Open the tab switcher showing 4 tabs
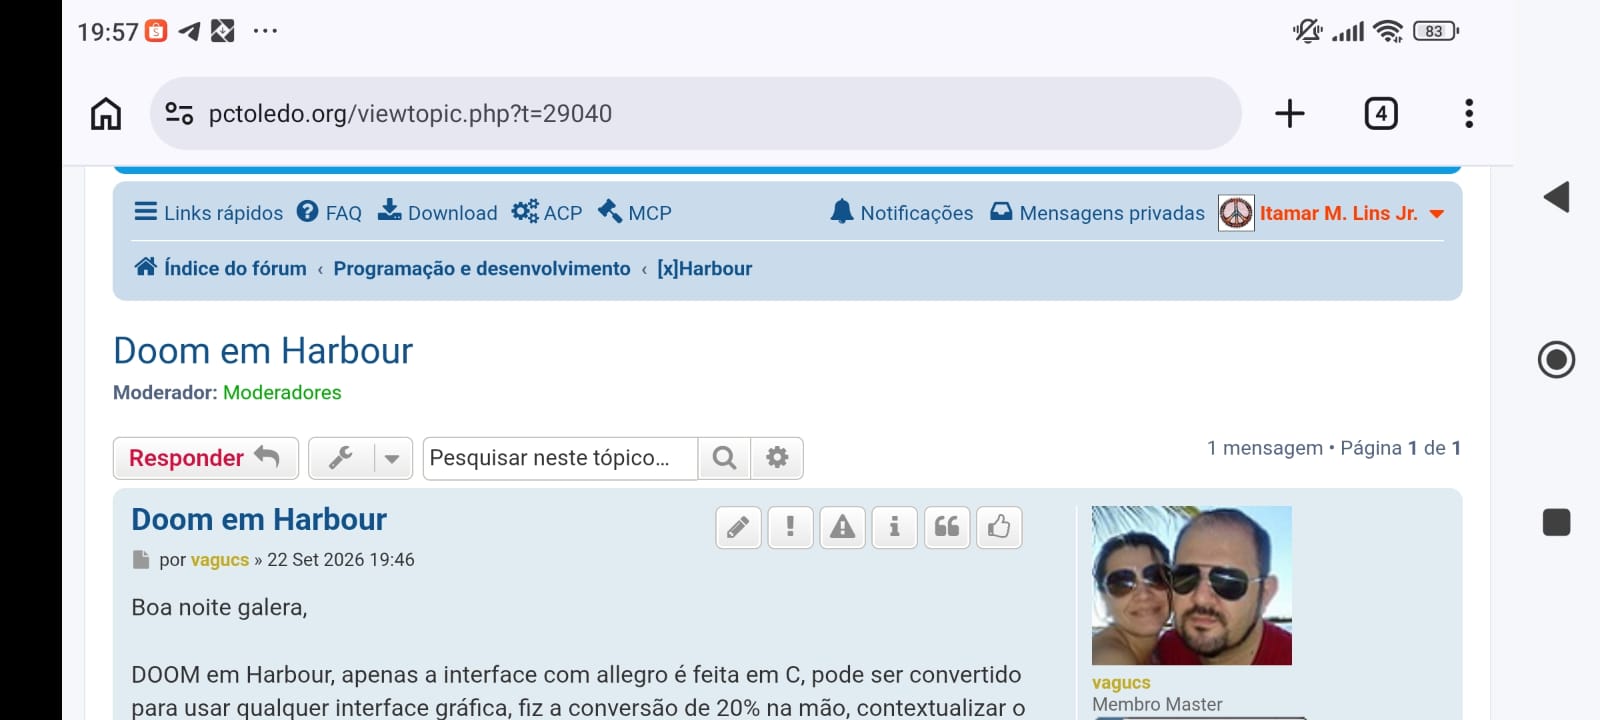The width and height of the screenshot is (1600, 720). click(1381, 113)
